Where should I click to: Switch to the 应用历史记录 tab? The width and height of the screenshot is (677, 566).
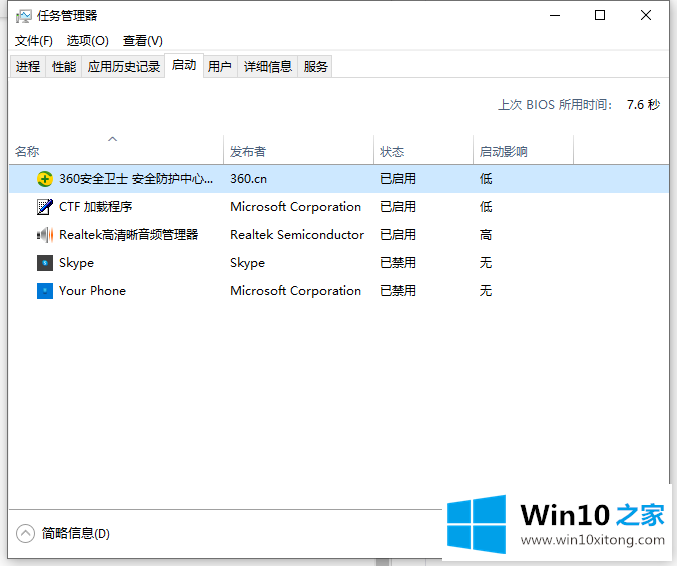(123, 66)
